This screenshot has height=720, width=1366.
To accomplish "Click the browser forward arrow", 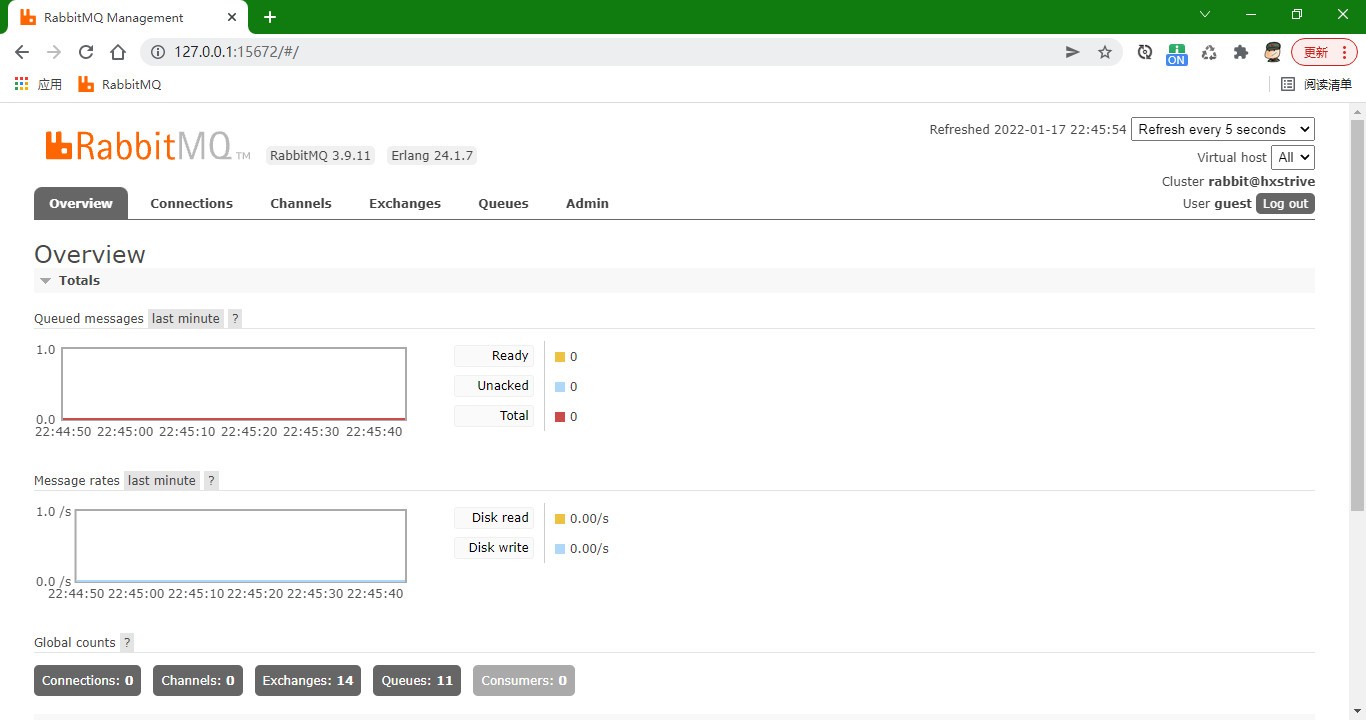I will 54,52.
